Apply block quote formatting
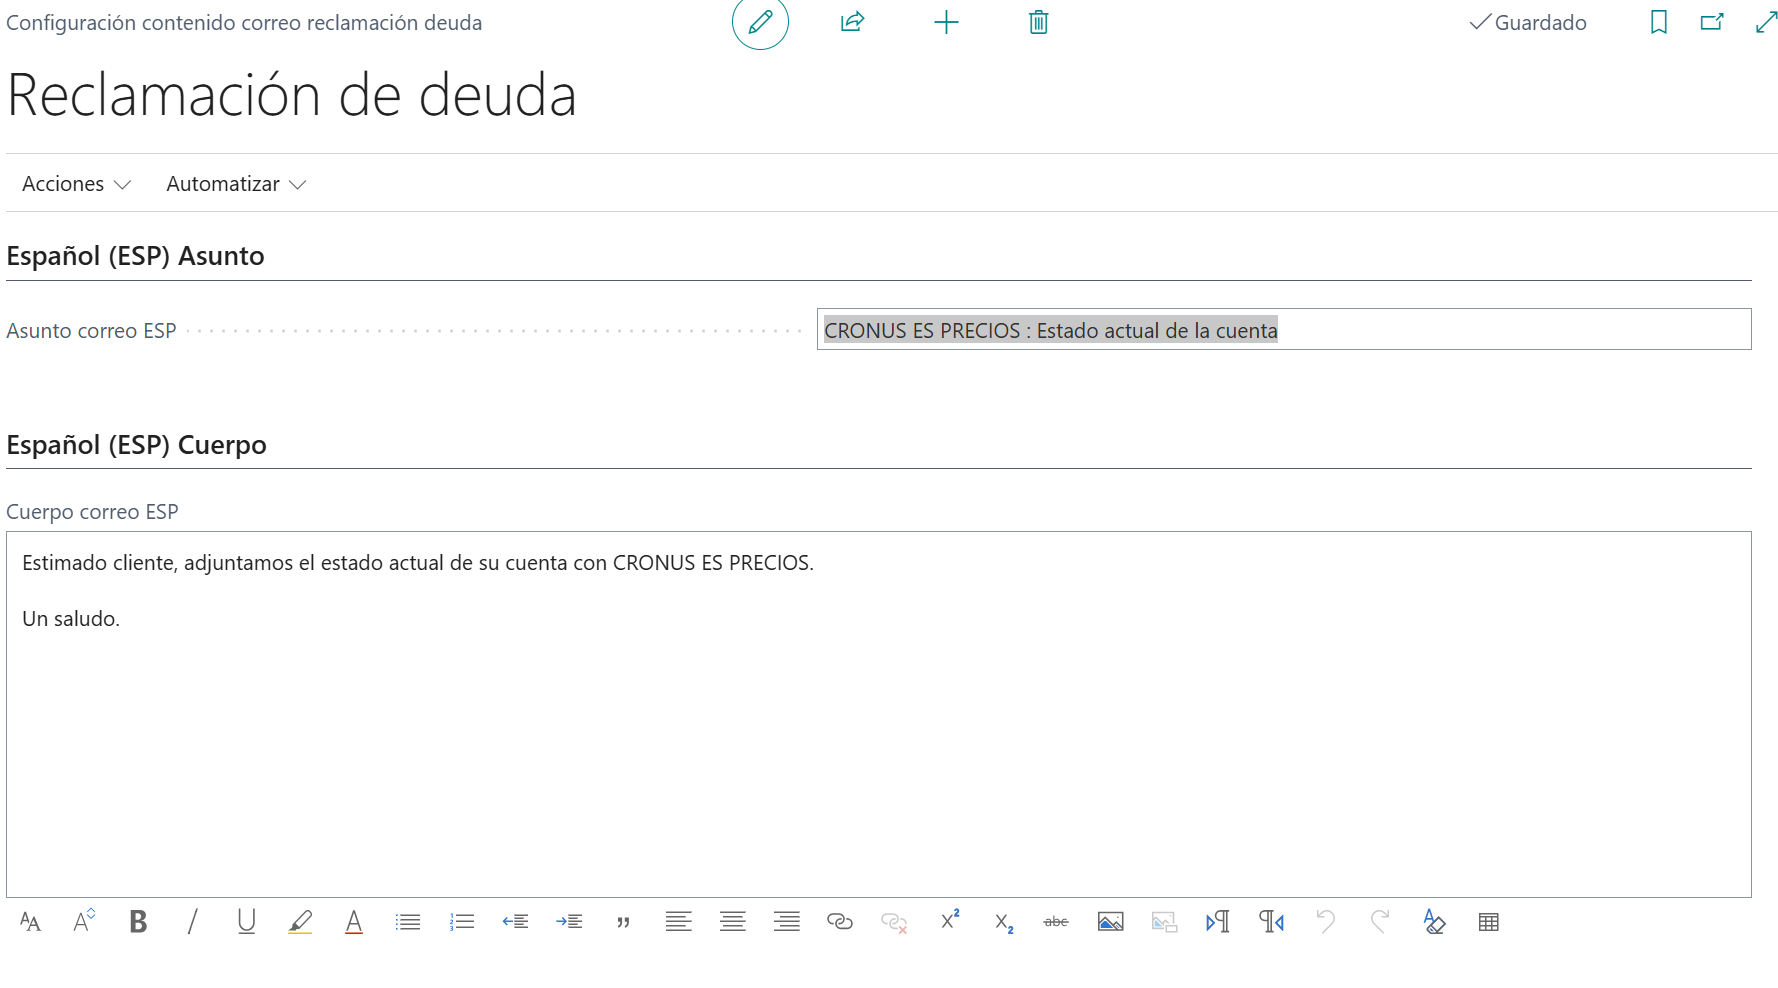This screenshot has width=1778, height=988. coord(624,922)
